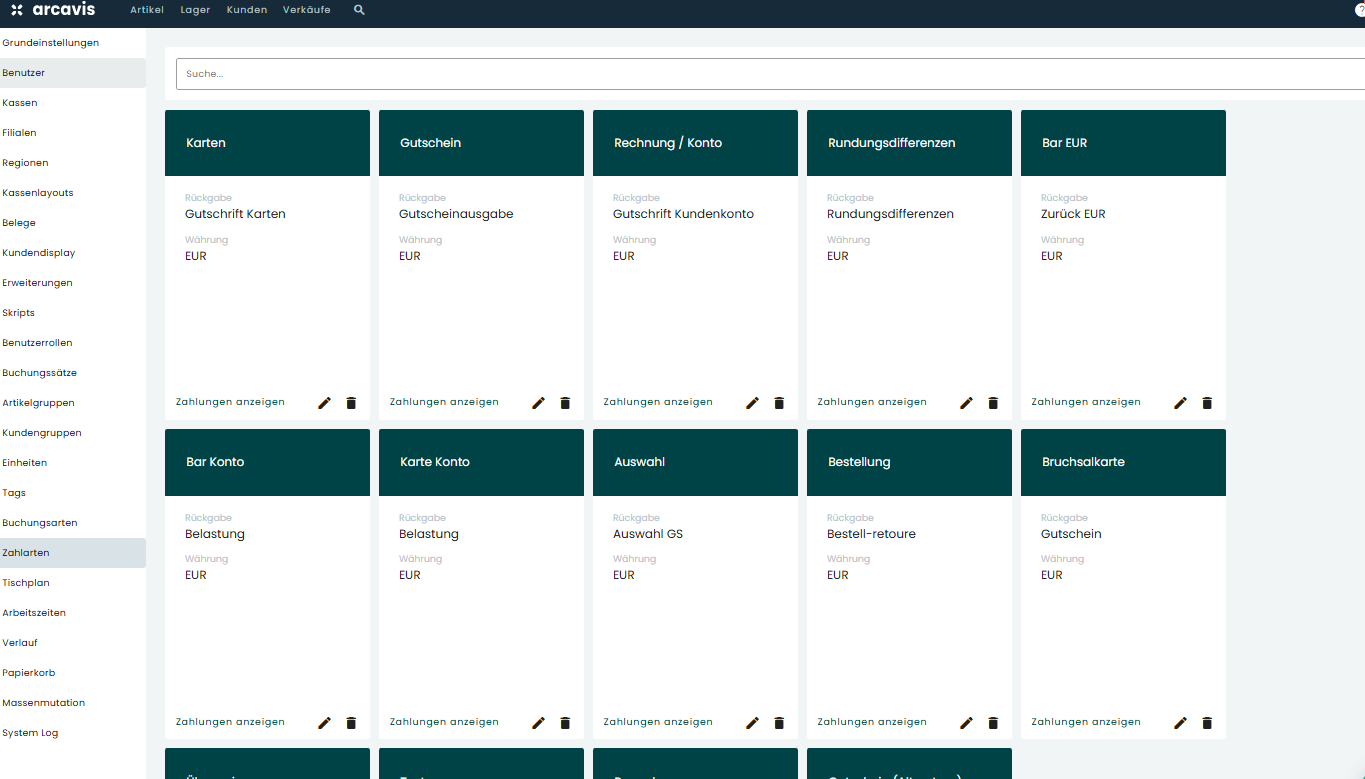Viewport: 1365px width, 779px height.
Task: Open Arbeitszeiten in the sidebar
Action: pos(73,613)
